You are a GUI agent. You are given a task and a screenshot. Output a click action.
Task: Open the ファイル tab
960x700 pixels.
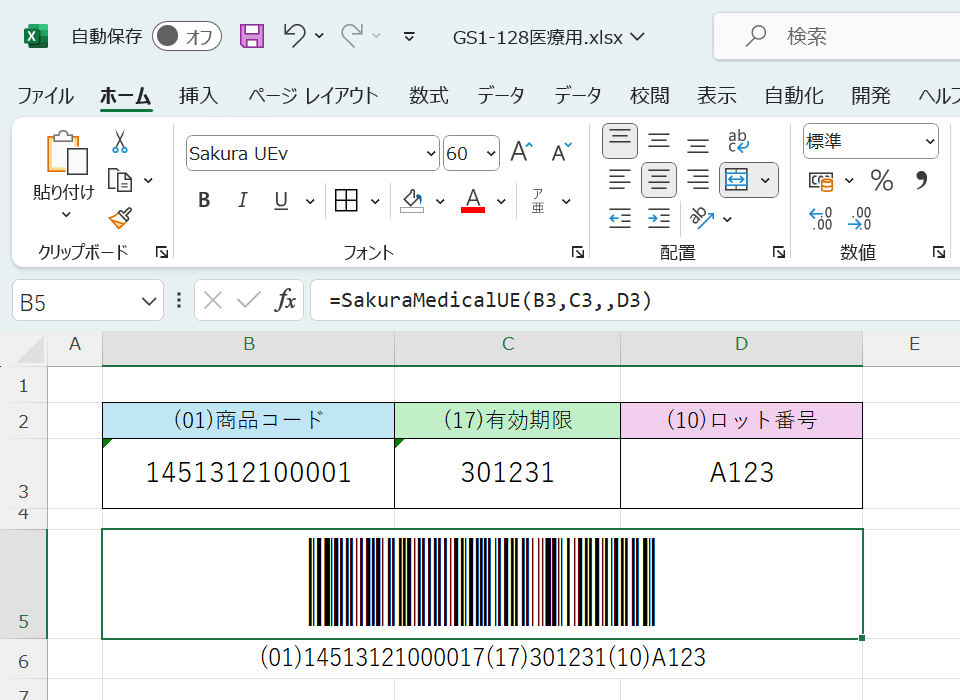click(45, 96)
